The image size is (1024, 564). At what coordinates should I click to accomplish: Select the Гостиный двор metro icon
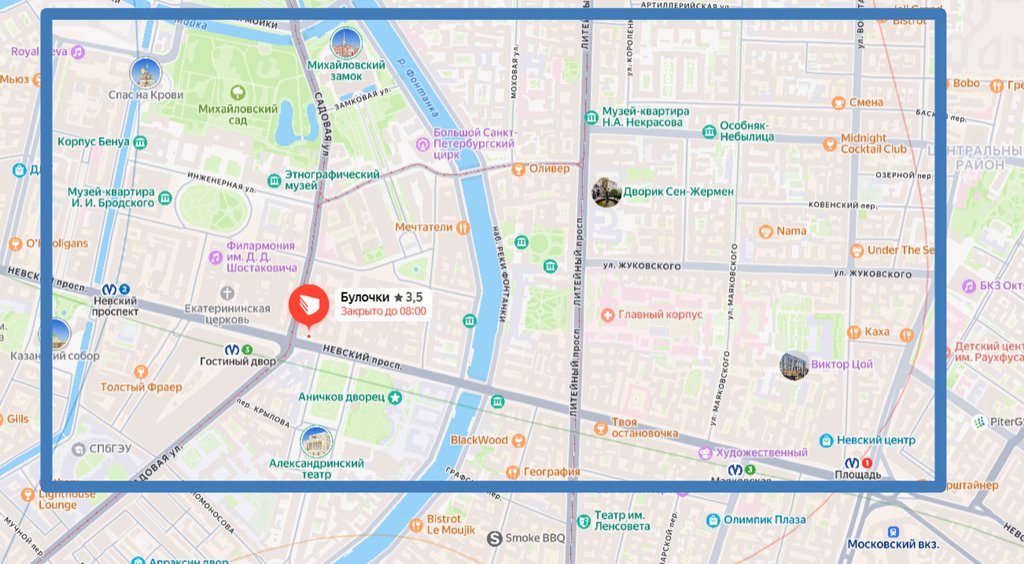tap(232, 349)
